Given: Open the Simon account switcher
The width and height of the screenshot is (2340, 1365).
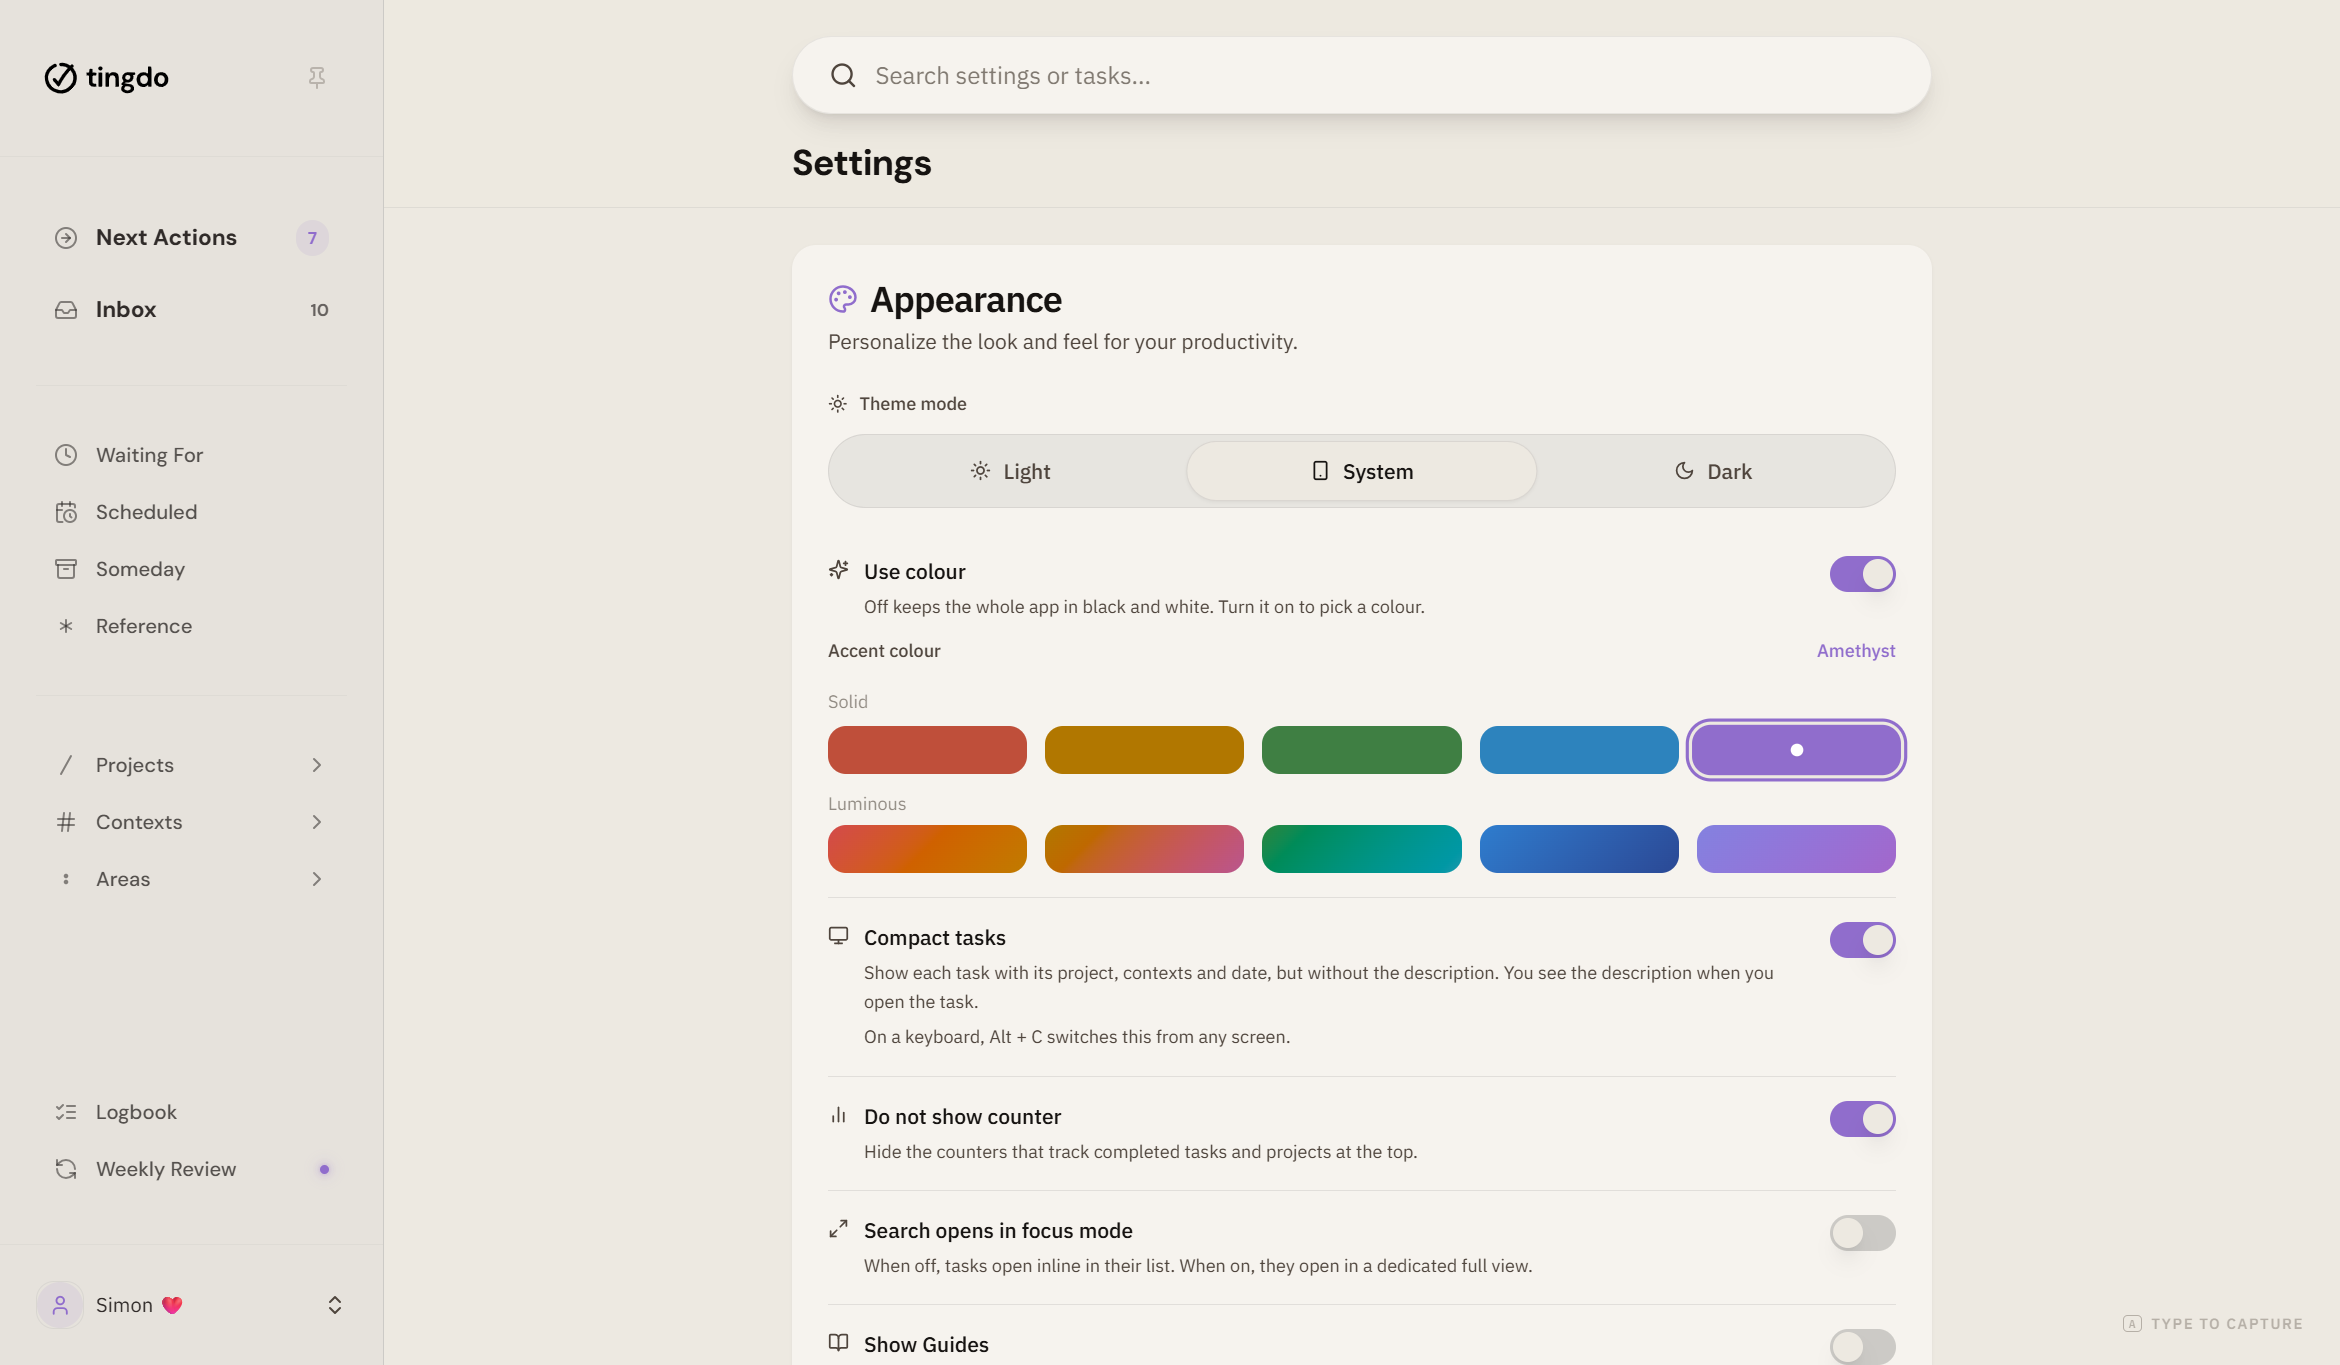Looking at the screenshot, I should pos(191,1305).
